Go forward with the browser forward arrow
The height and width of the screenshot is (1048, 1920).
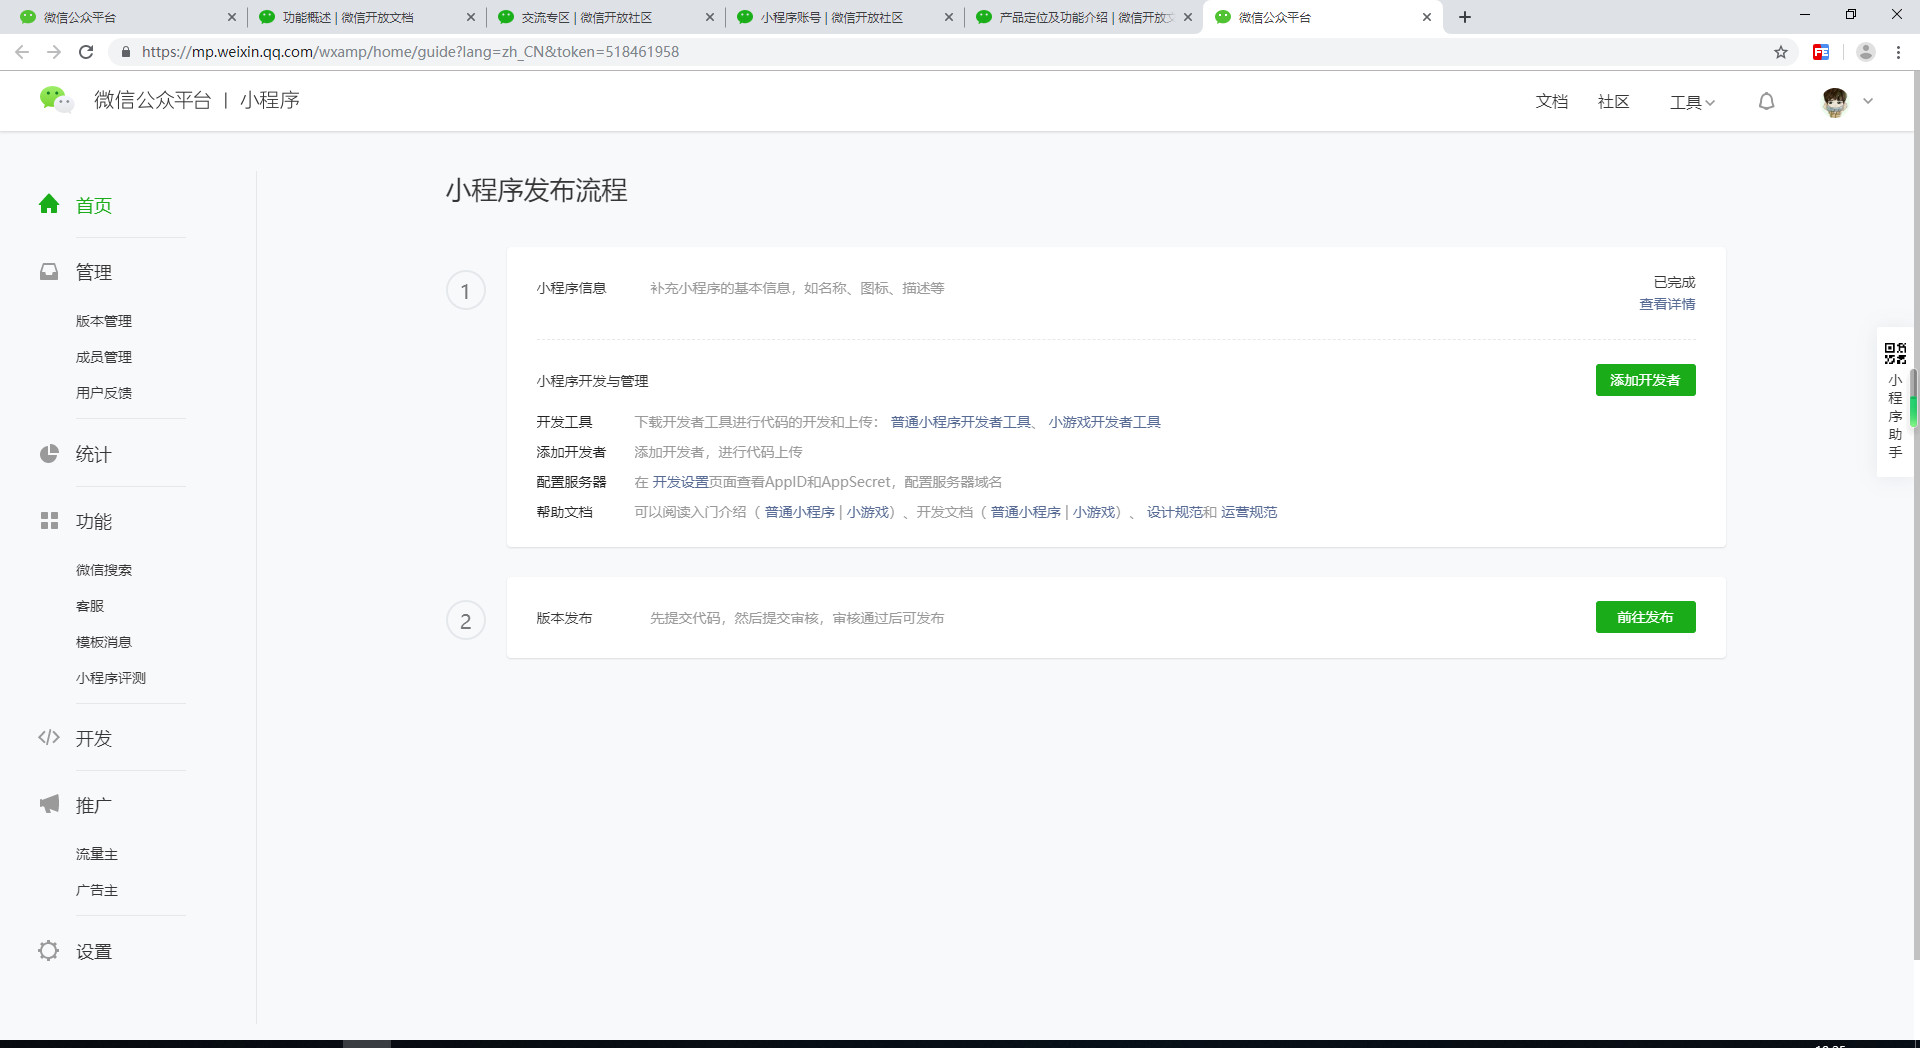click(54, 52)
